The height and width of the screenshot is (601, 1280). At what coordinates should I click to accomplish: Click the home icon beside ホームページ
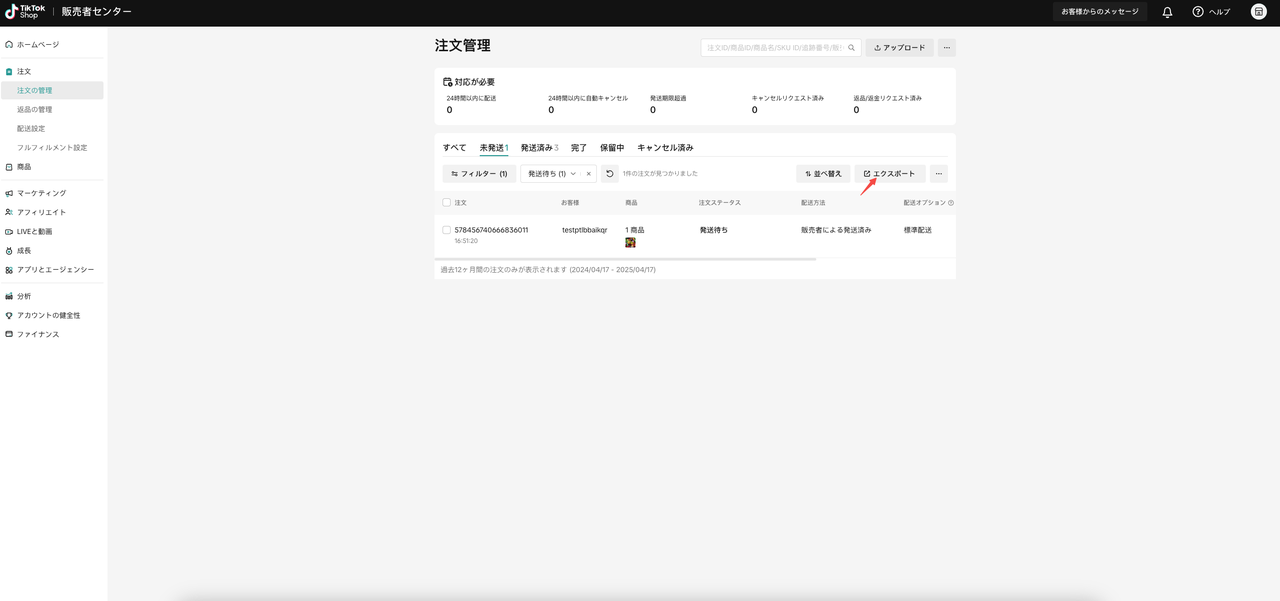point(9,45)
